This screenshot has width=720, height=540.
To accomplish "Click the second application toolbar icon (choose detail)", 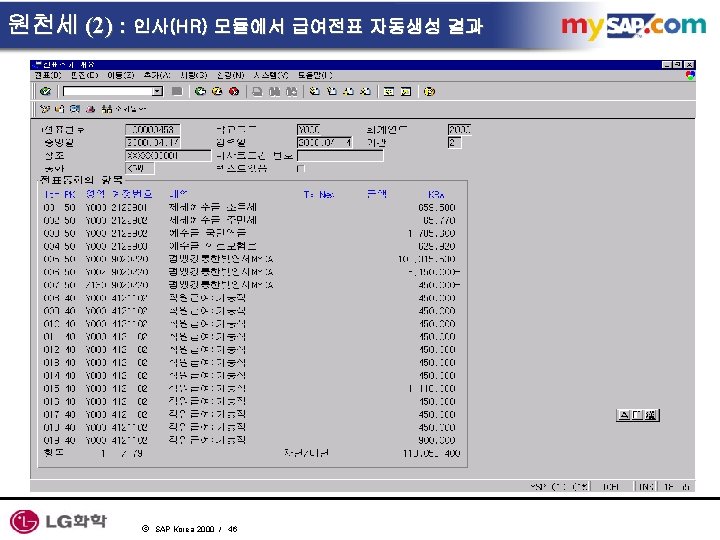I will click(x=60, y=109).
